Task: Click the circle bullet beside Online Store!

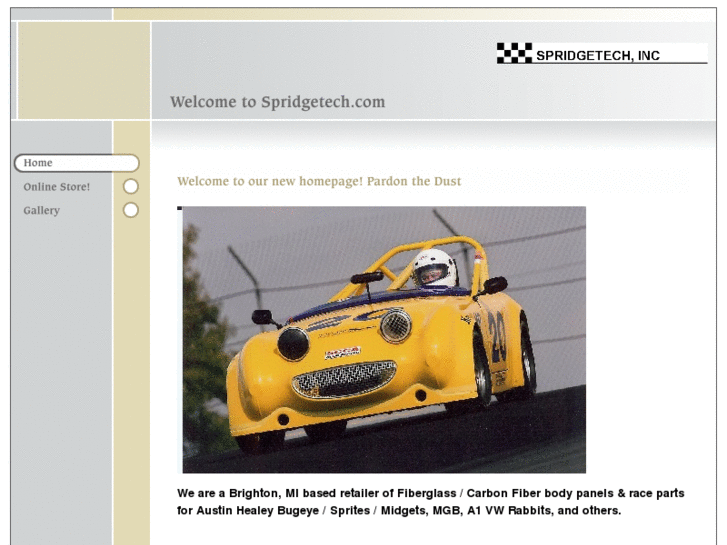Action: pyautogui.click(x=131, y=186)
